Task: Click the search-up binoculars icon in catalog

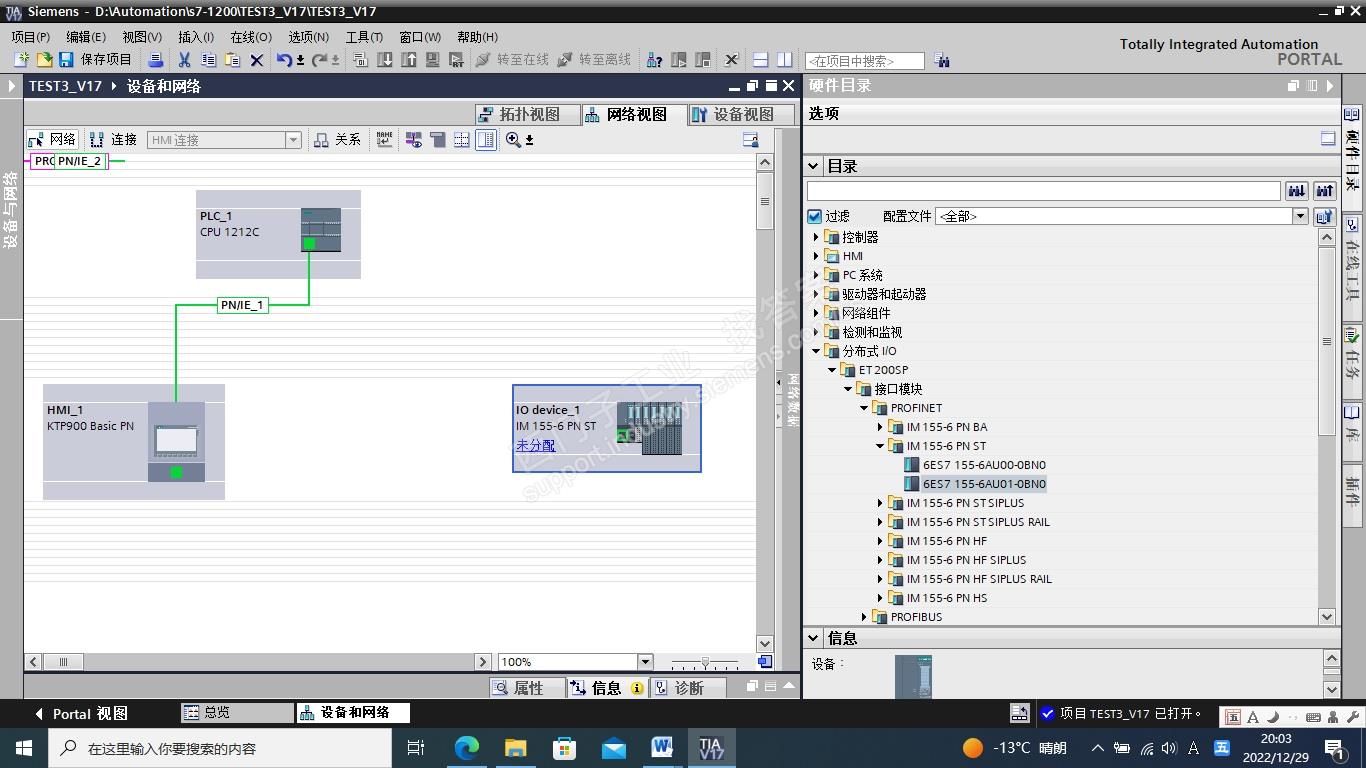Action: pos(1325,191)
